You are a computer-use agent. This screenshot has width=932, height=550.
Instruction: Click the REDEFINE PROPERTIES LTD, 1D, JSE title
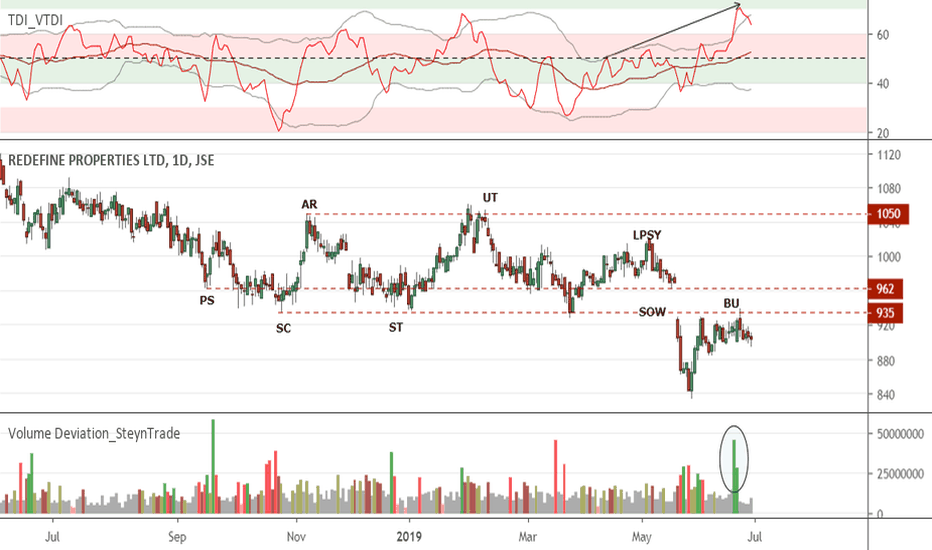click(111, 161)
